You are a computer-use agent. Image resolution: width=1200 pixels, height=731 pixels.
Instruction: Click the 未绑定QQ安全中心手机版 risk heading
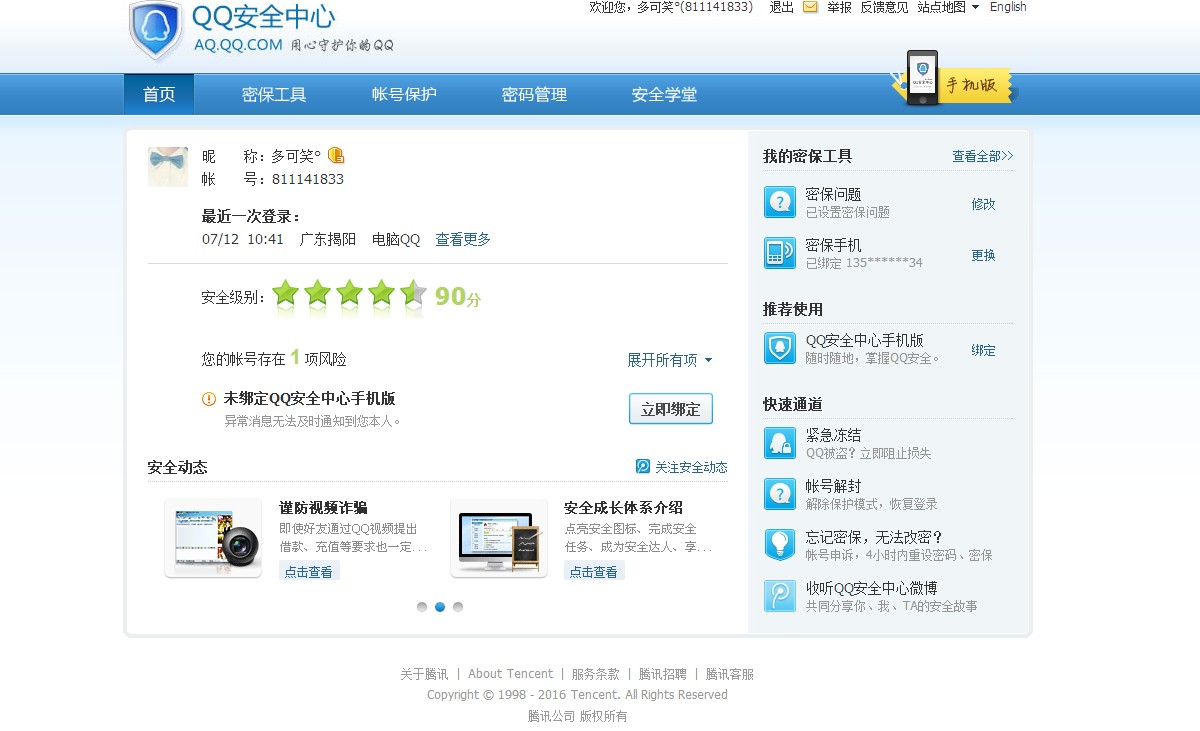pos(309,398)
